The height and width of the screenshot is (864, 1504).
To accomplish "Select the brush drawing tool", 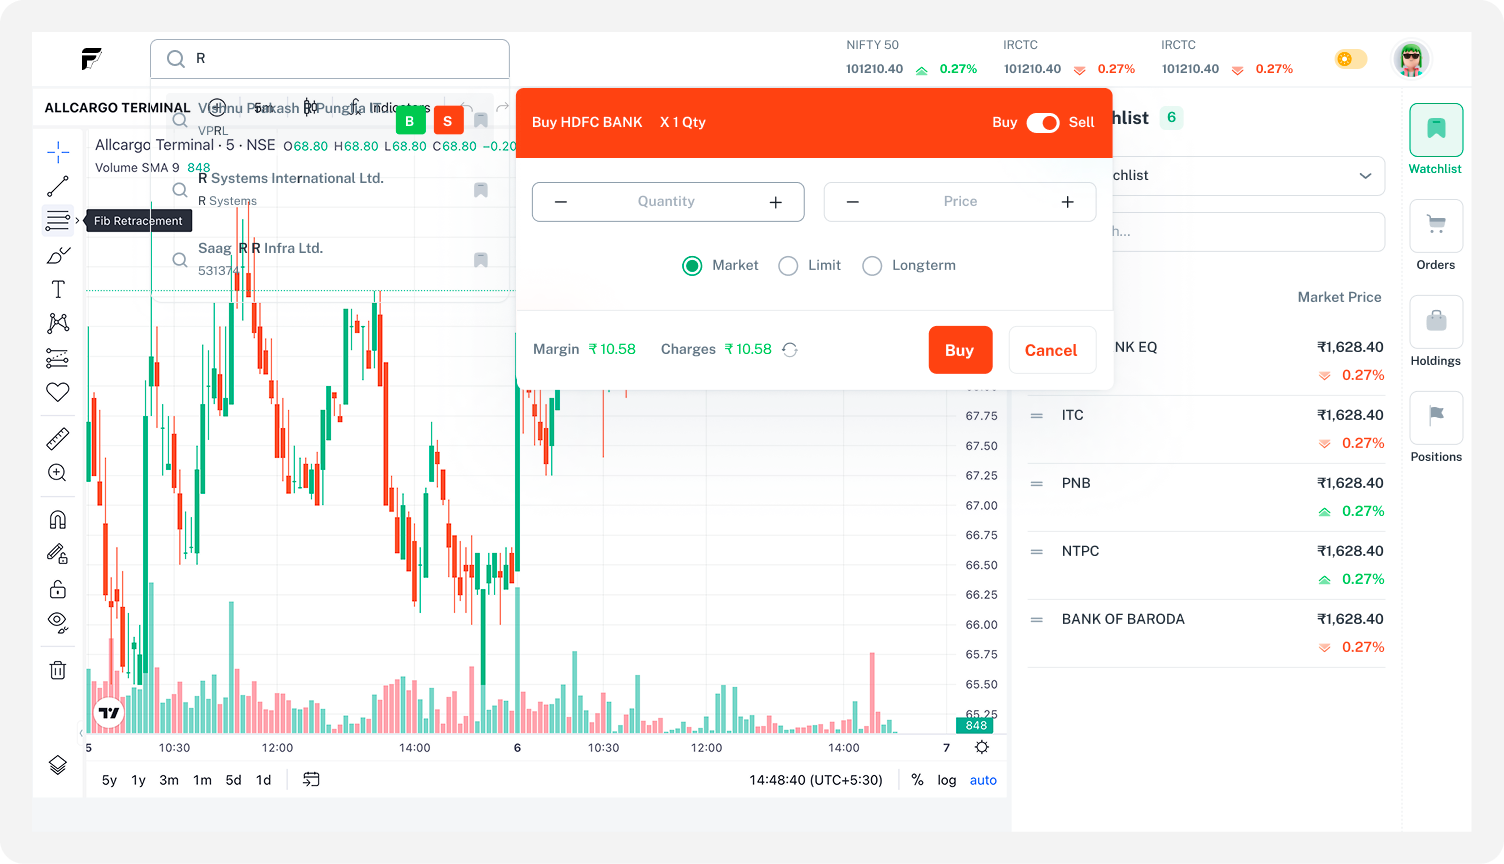I will [58, 255].
